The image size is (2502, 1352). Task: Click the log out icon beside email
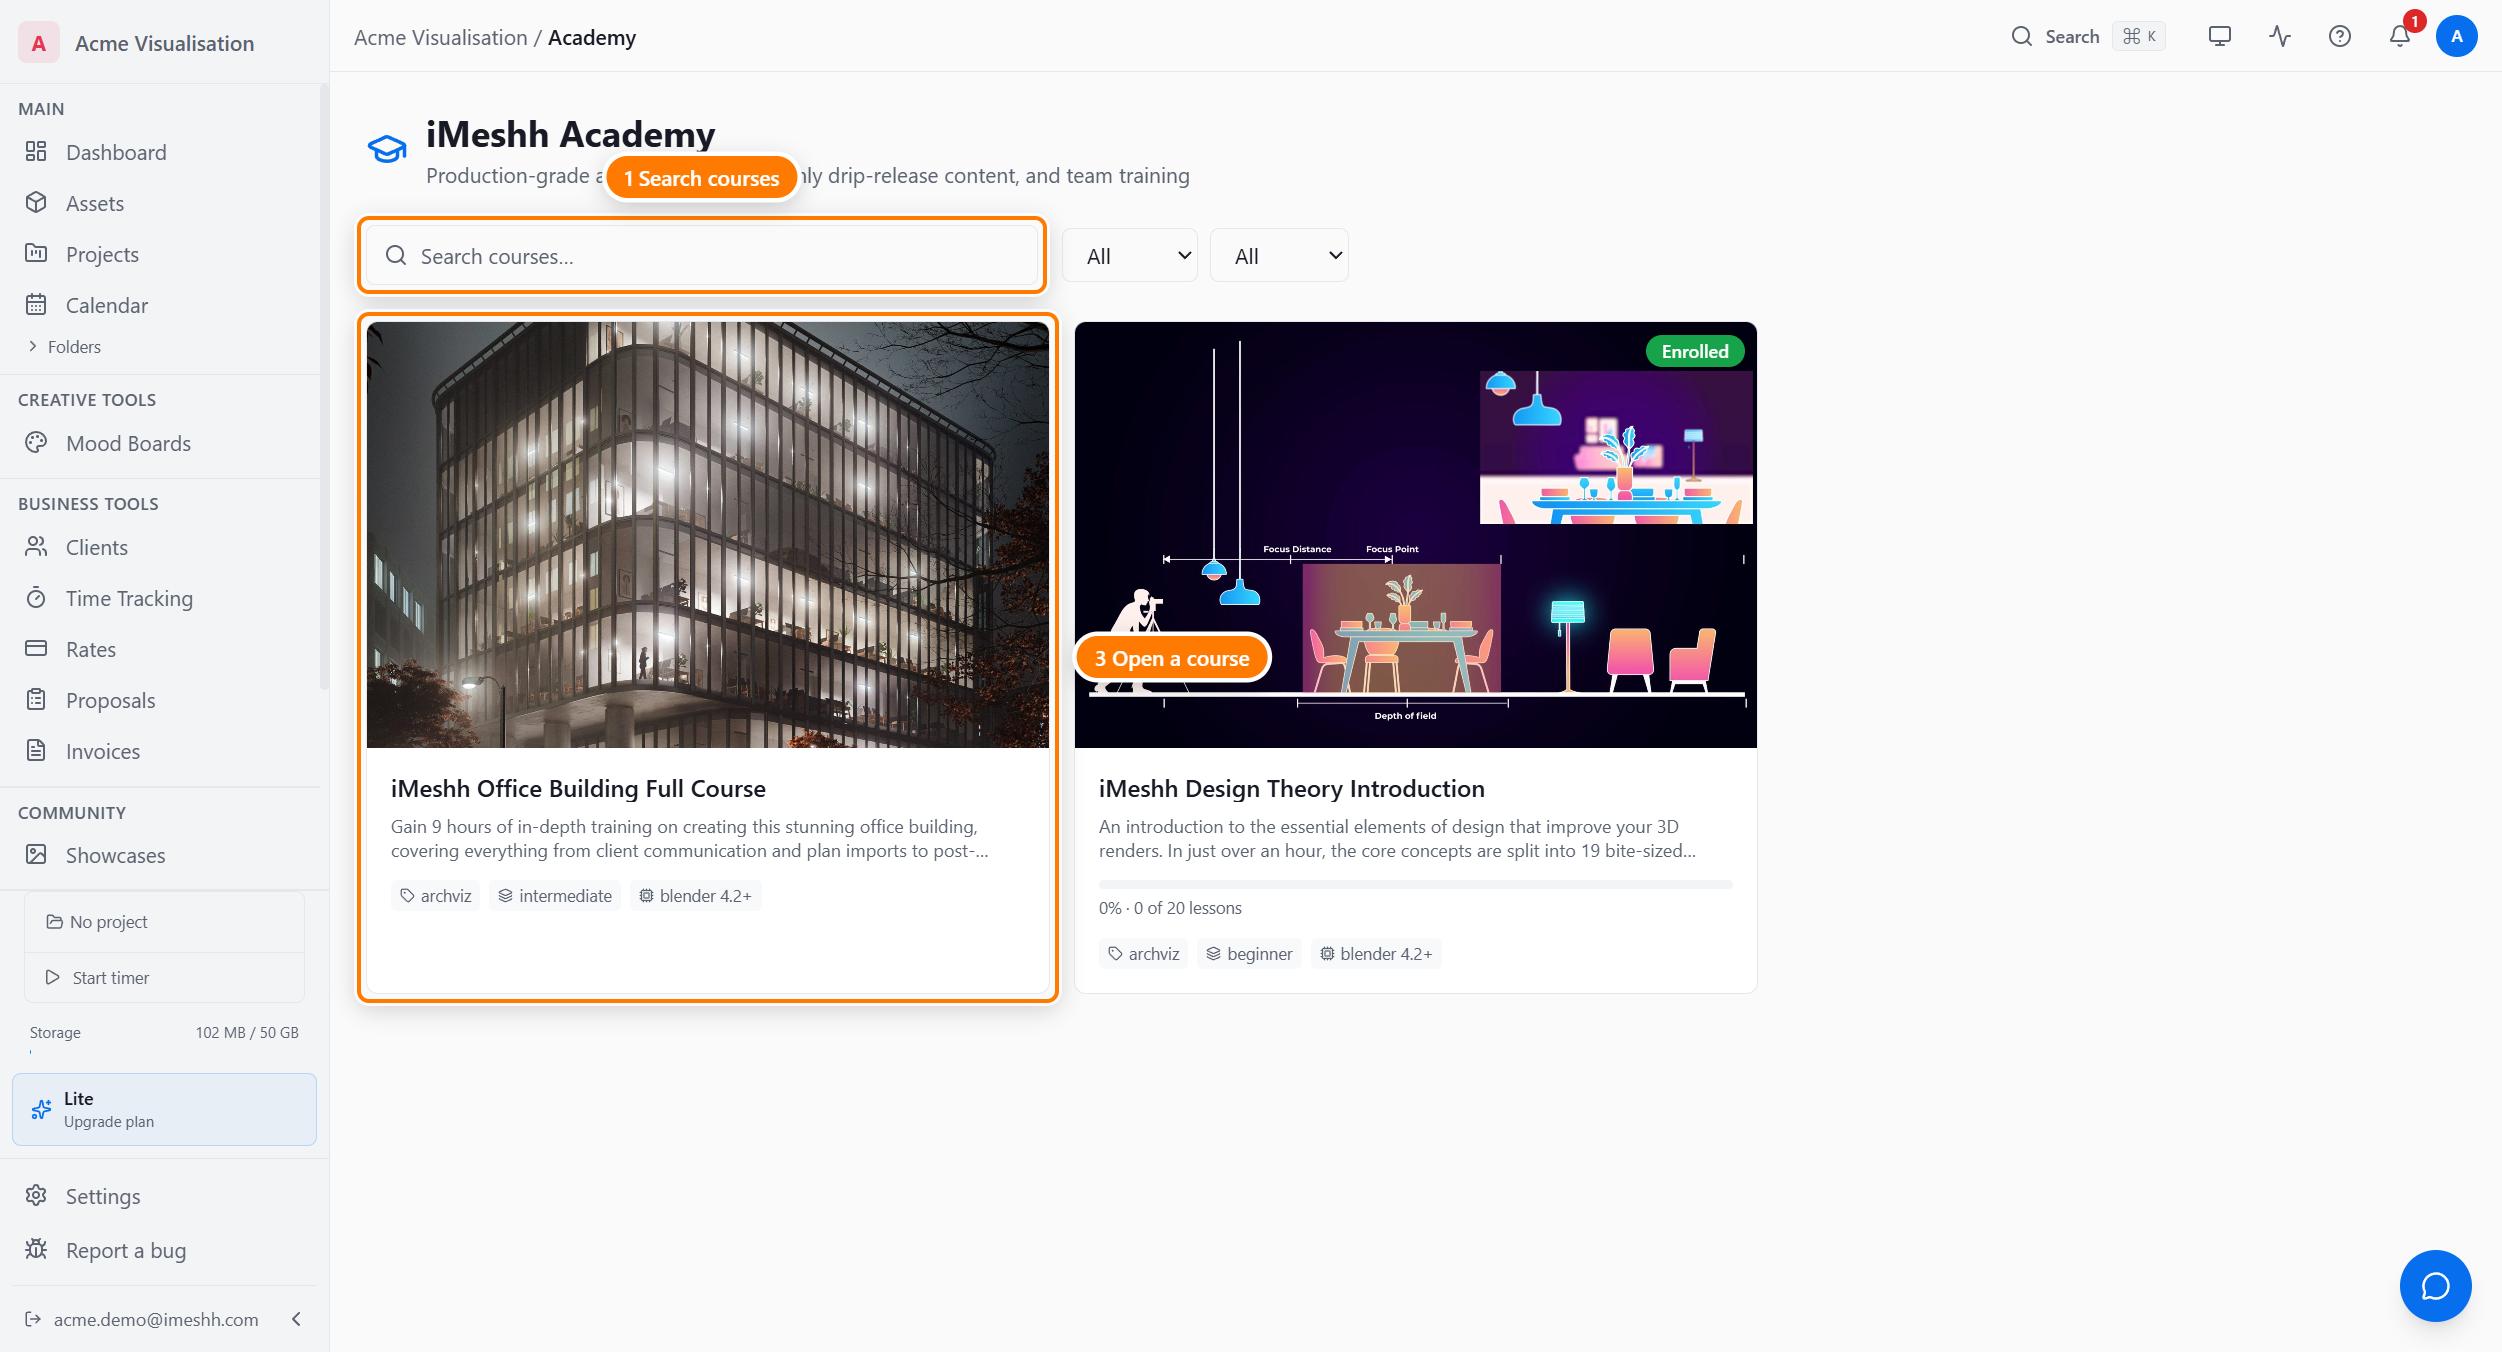(x=33, y=1319)
